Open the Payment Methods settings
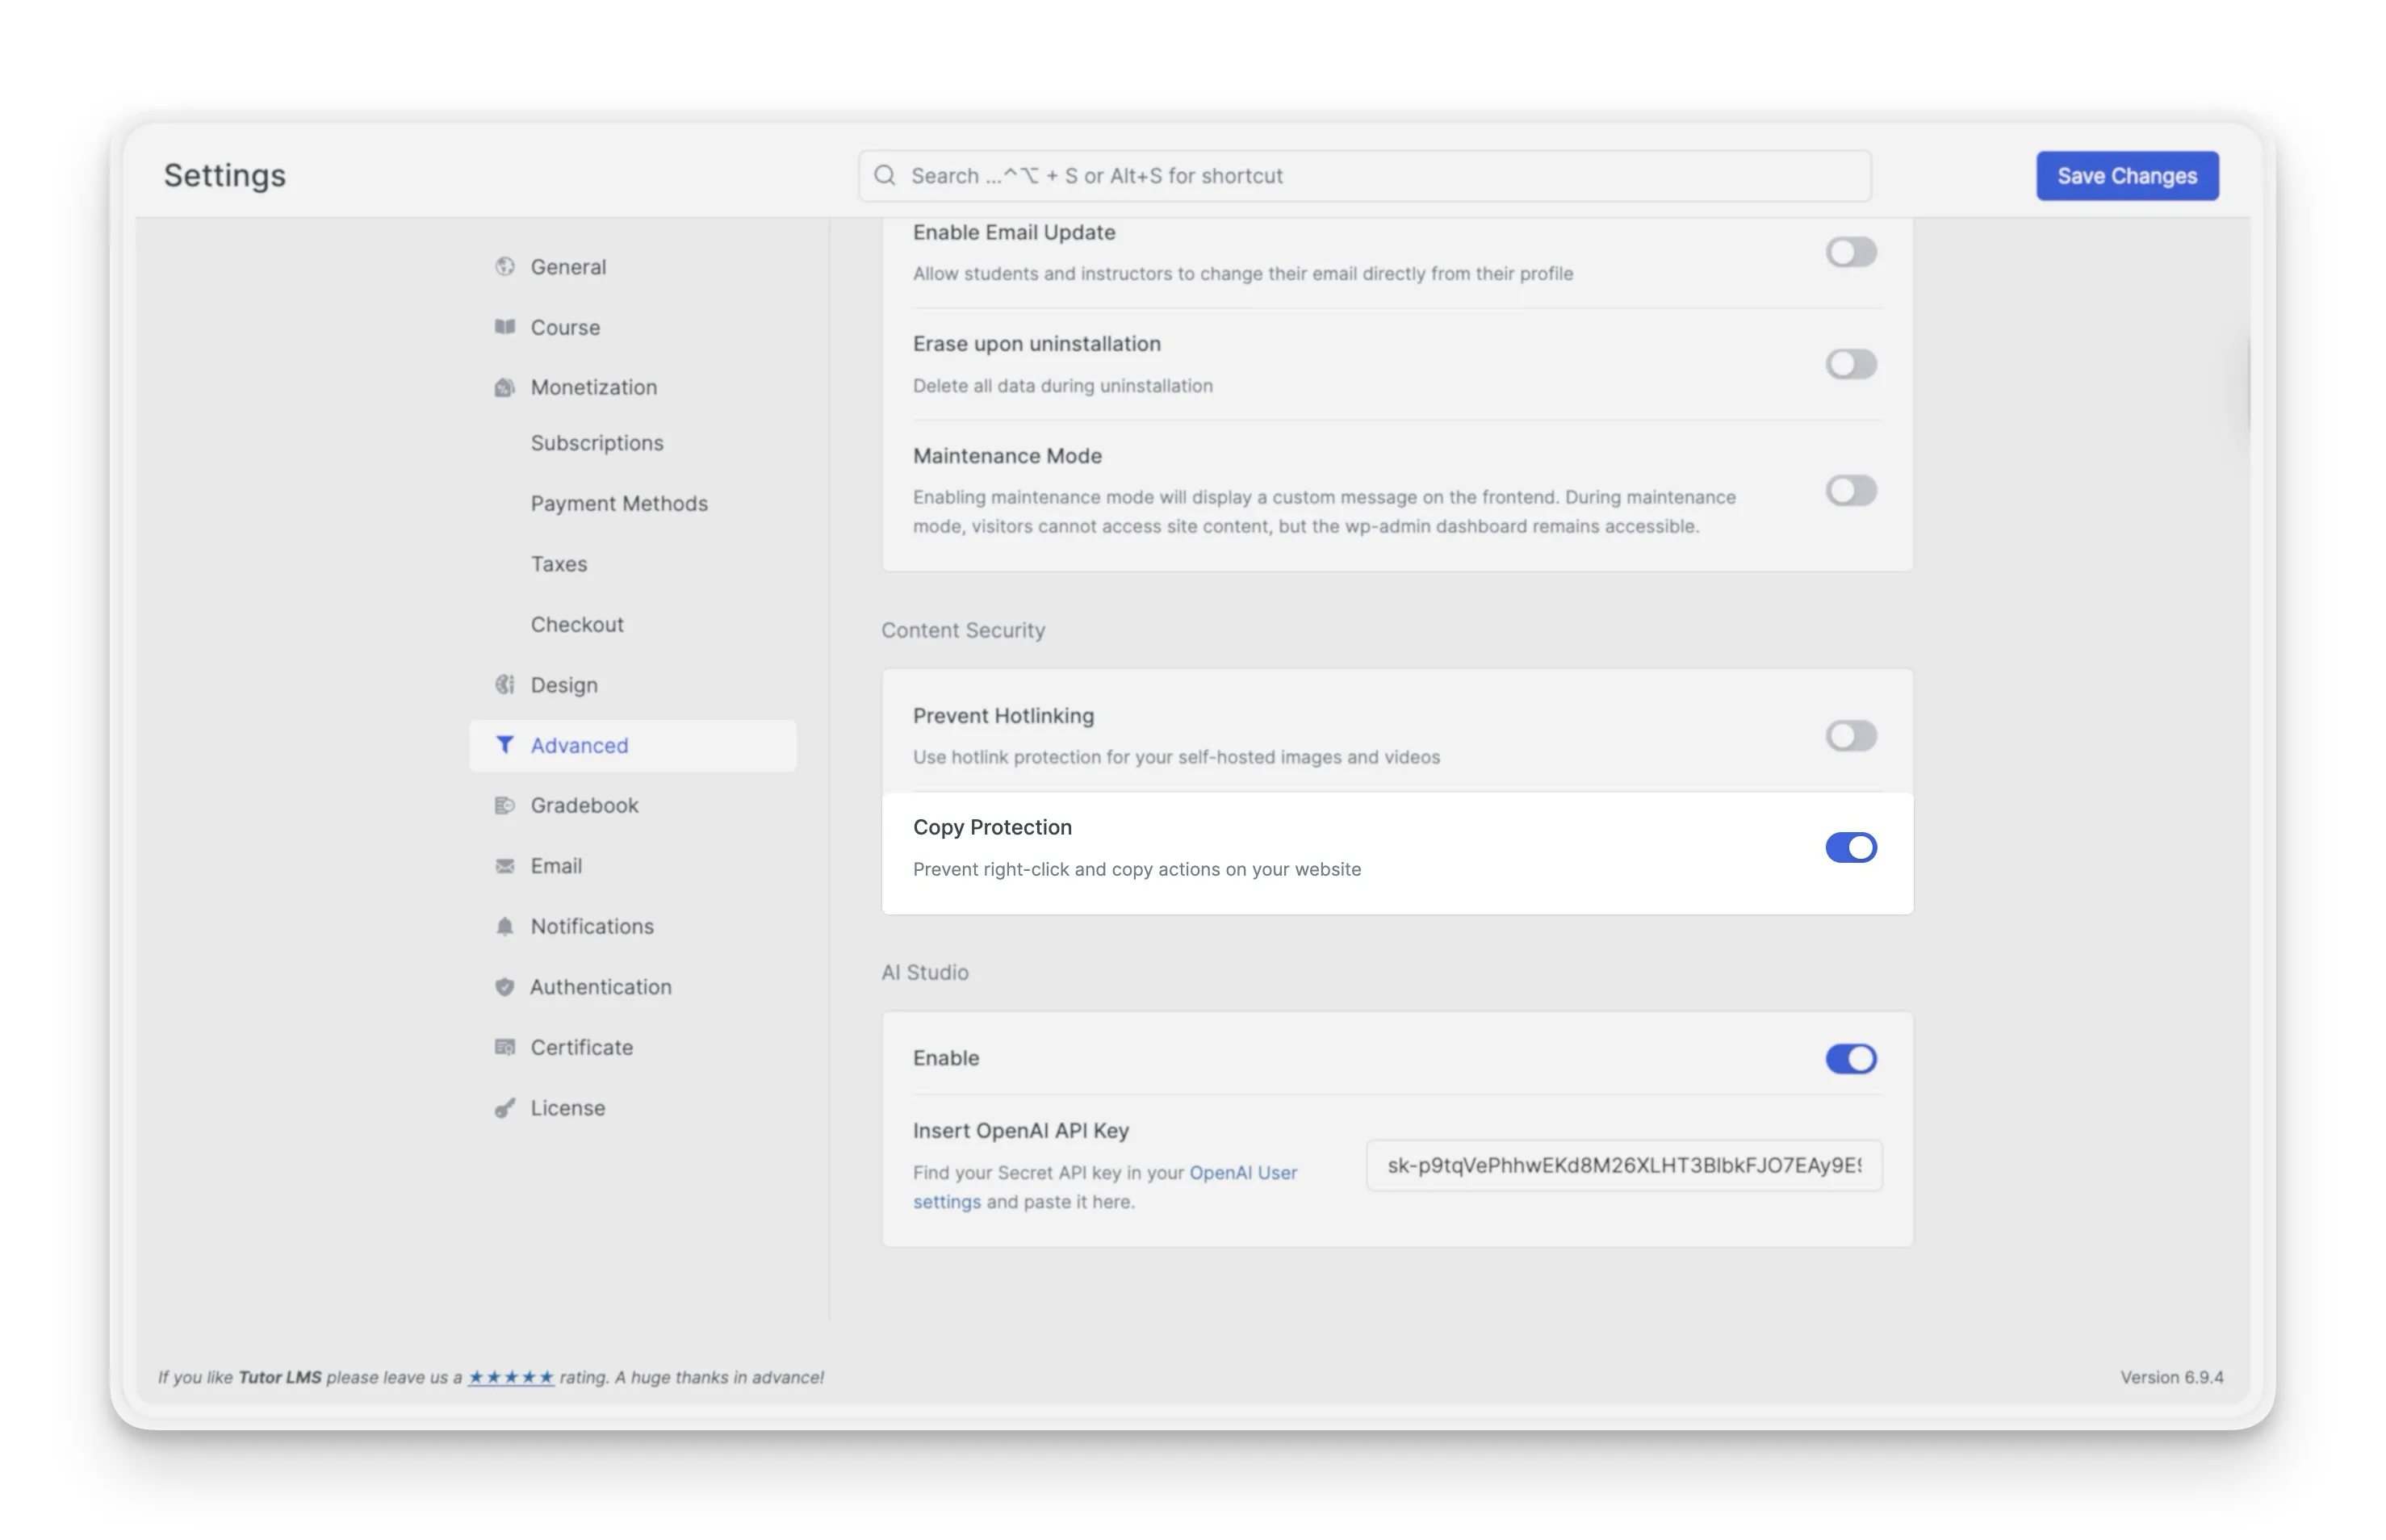Image resolution: width=2386 pixels, height=1540 pixels. pyautogui.click(x=619, y=503)
